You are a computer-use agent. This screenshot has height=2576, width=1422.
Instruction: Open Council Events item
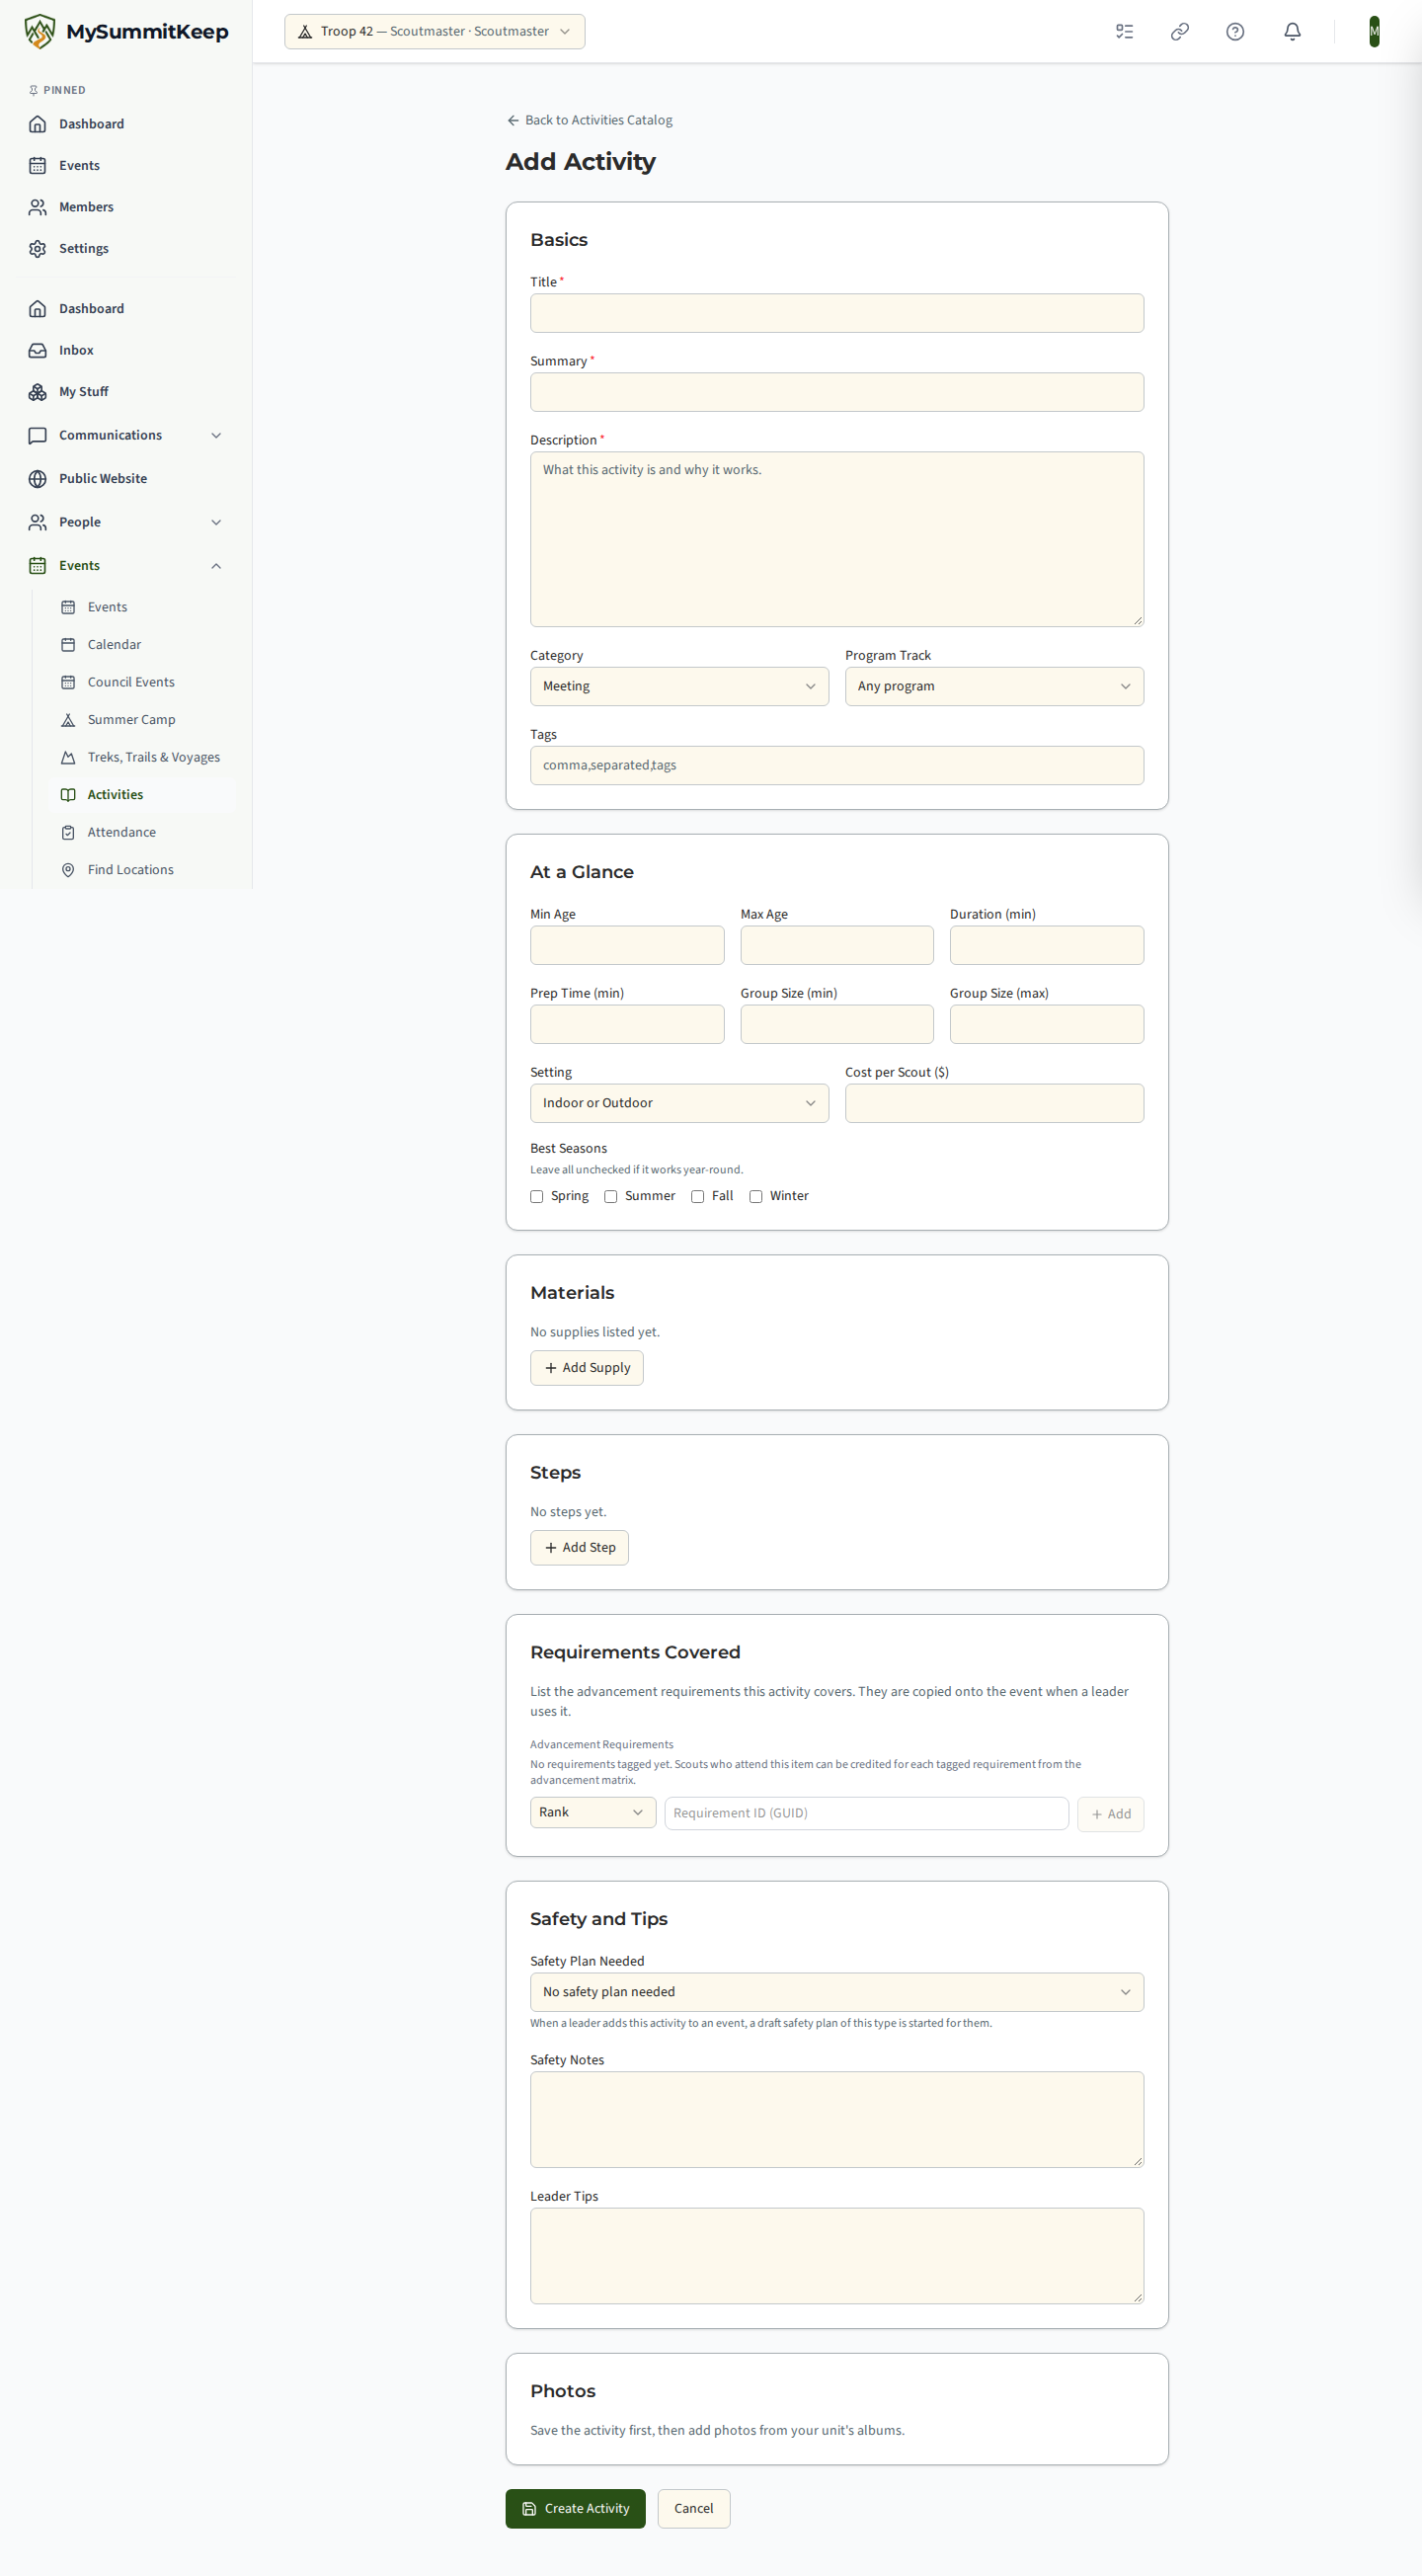point(142,682)
